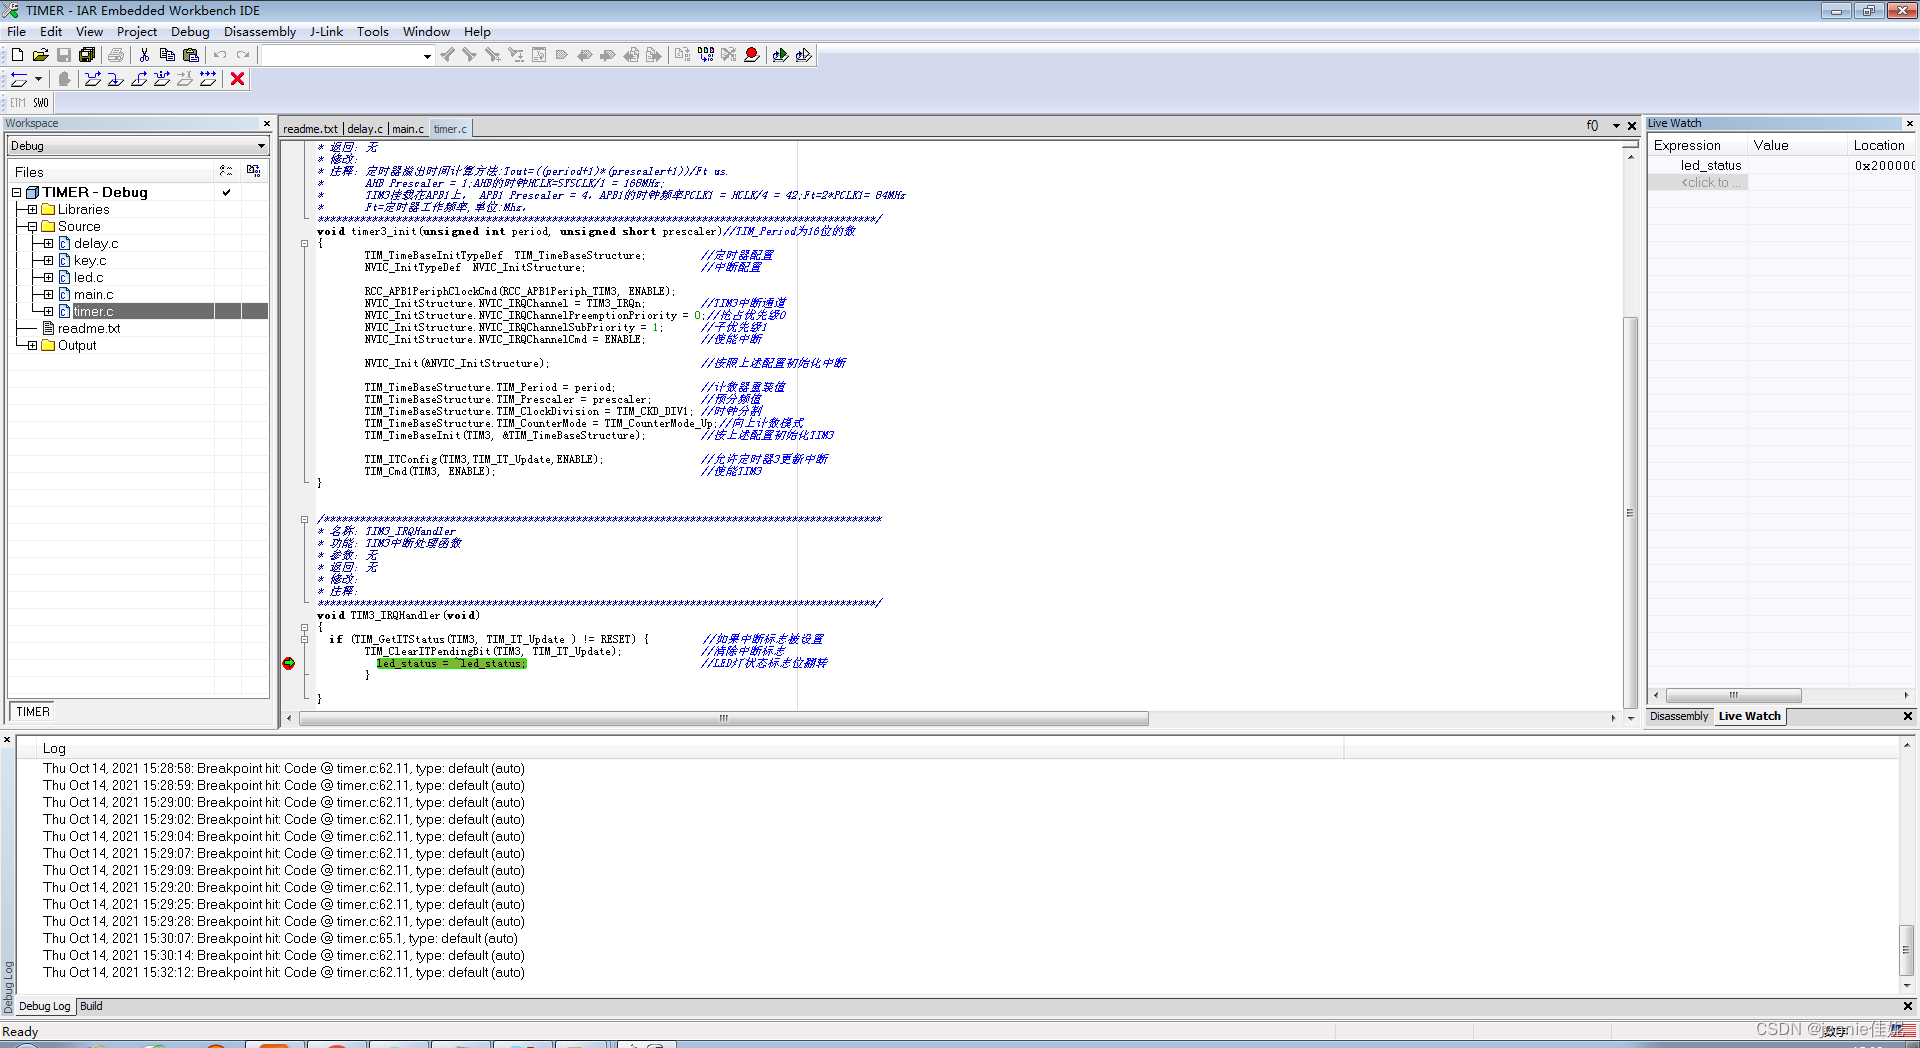
Task: Close the Live Watch panel
Action: point(1909,123)
